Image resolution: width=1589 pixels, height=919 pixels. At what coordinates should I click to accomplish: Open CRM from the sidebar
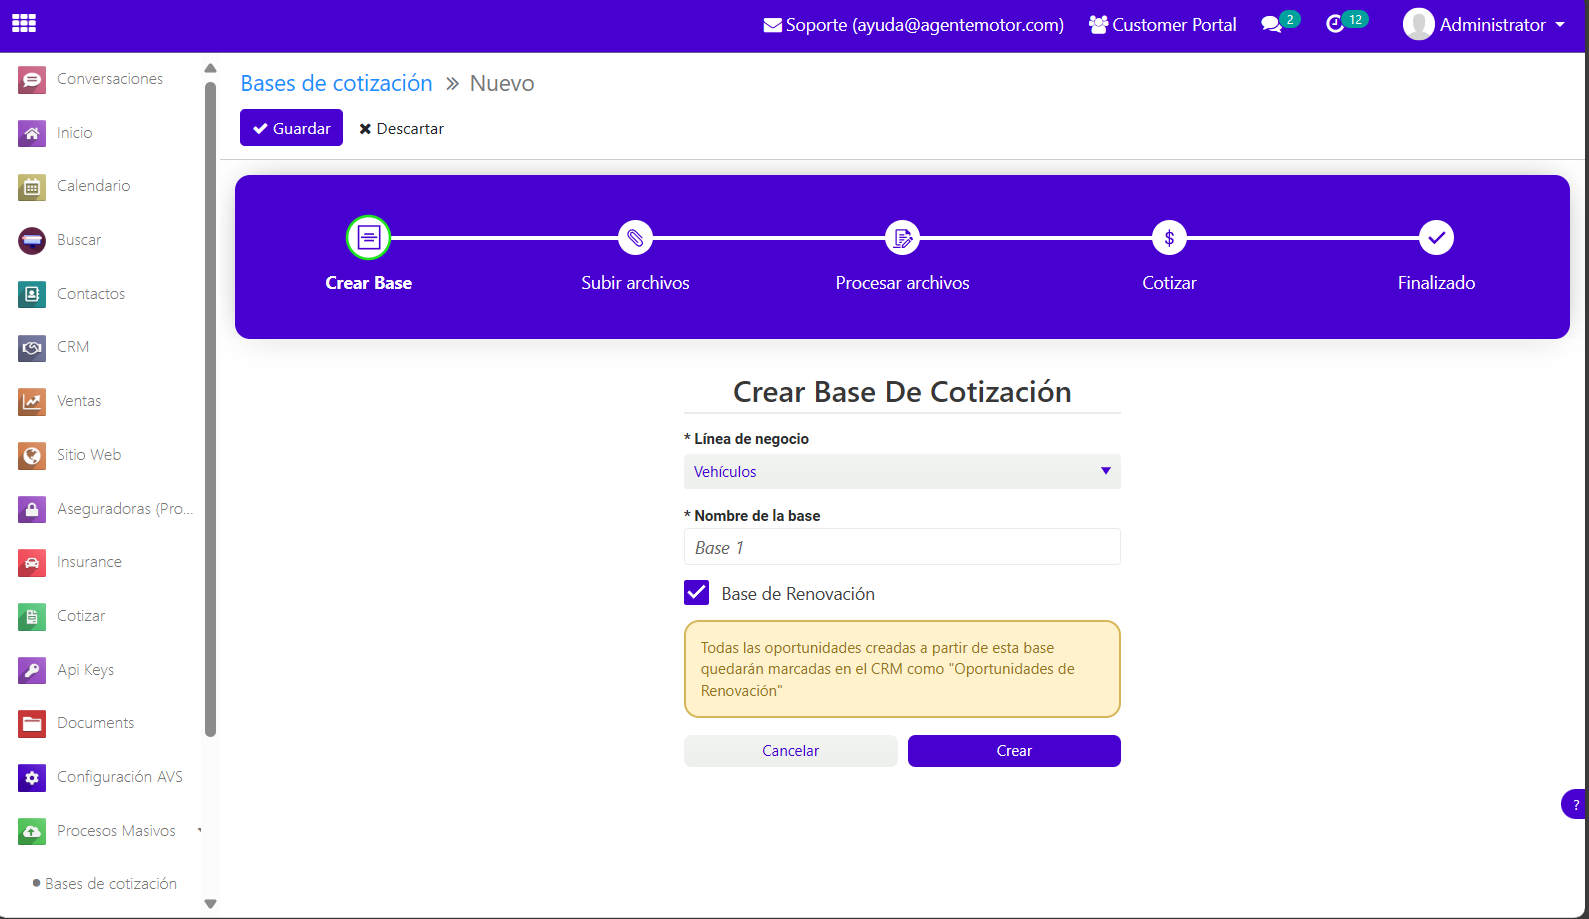[x=73, y=347]
